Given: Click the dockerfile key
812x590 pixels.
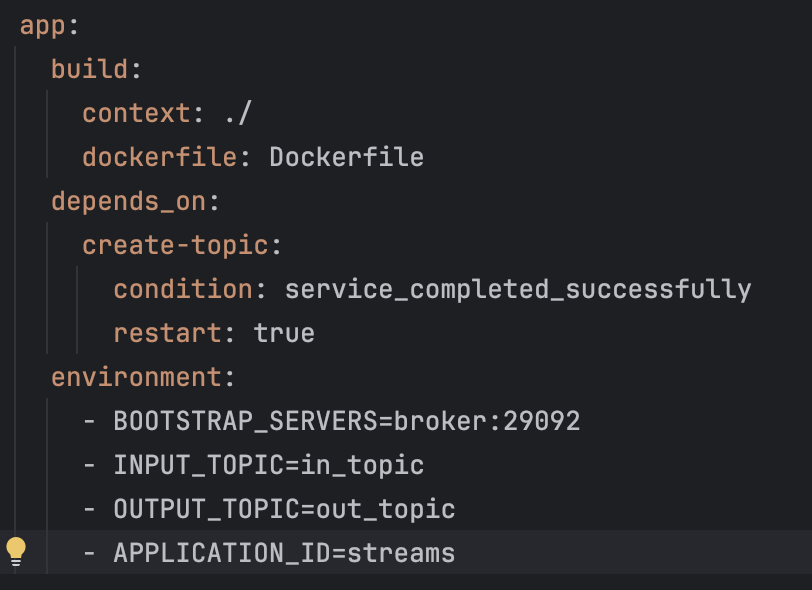Looking at the screenshot, I should click(x=160, y=157).
